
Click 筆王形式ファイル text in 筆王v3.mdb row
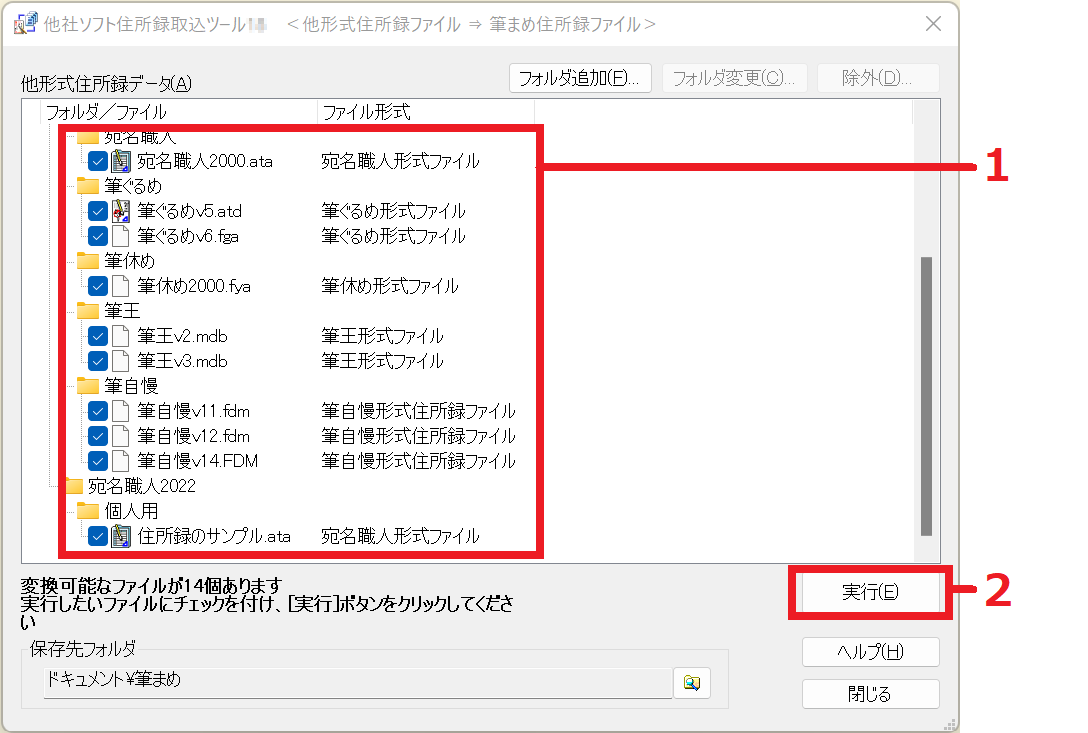click(x=382, y=361)
